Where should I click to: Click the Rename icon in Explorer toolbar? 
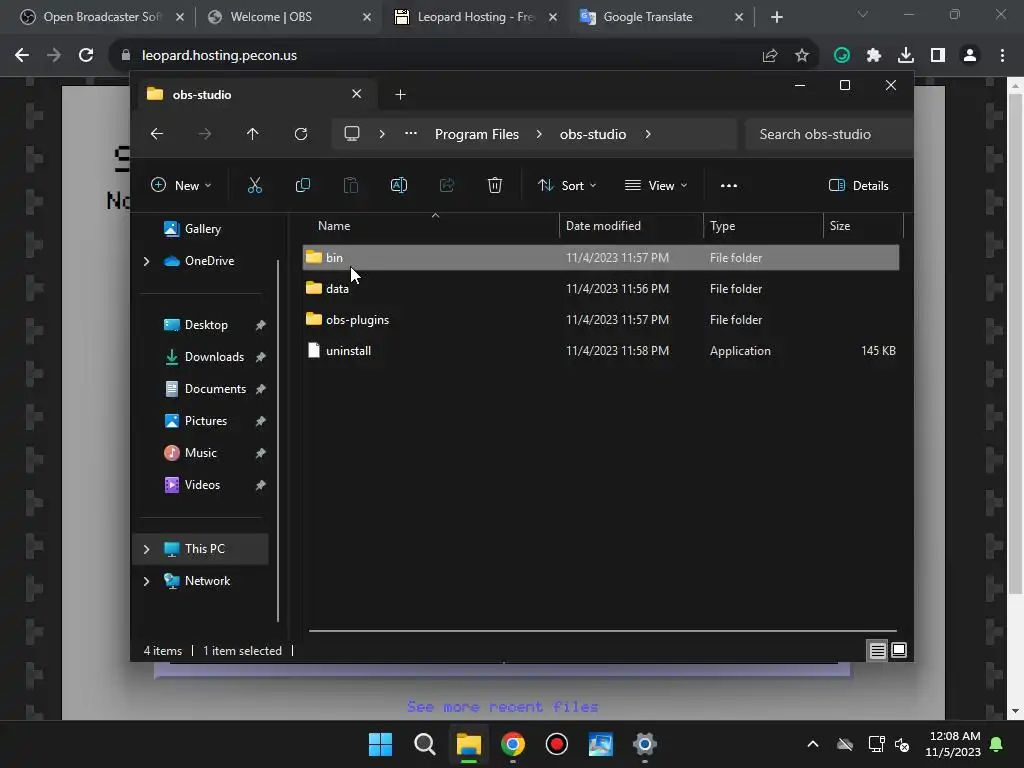click(x=398, y=185)
